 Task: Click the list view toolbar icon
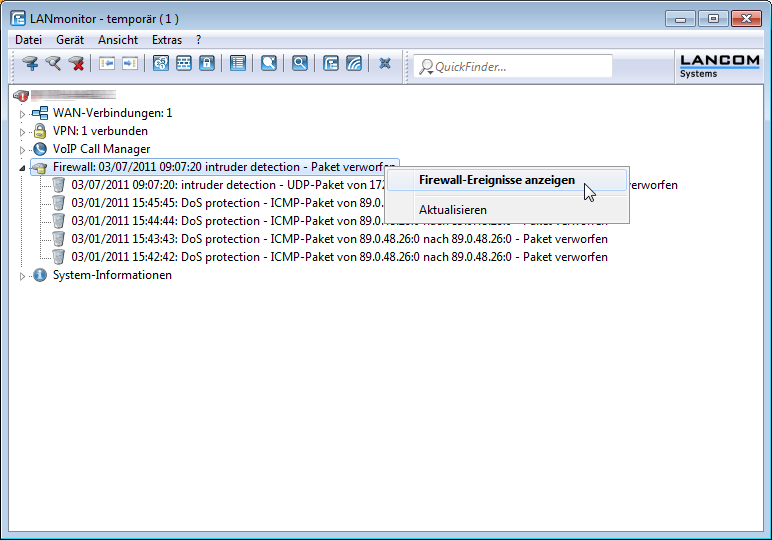pos(237,64)
